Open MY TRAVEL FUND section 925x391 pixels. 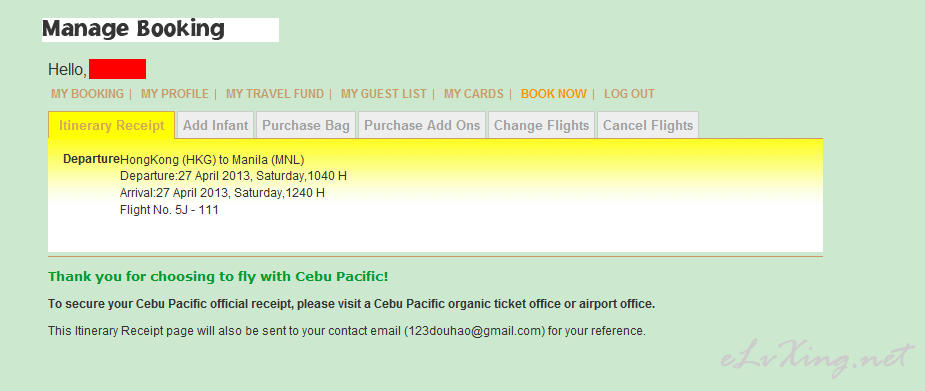click(275, 94)
